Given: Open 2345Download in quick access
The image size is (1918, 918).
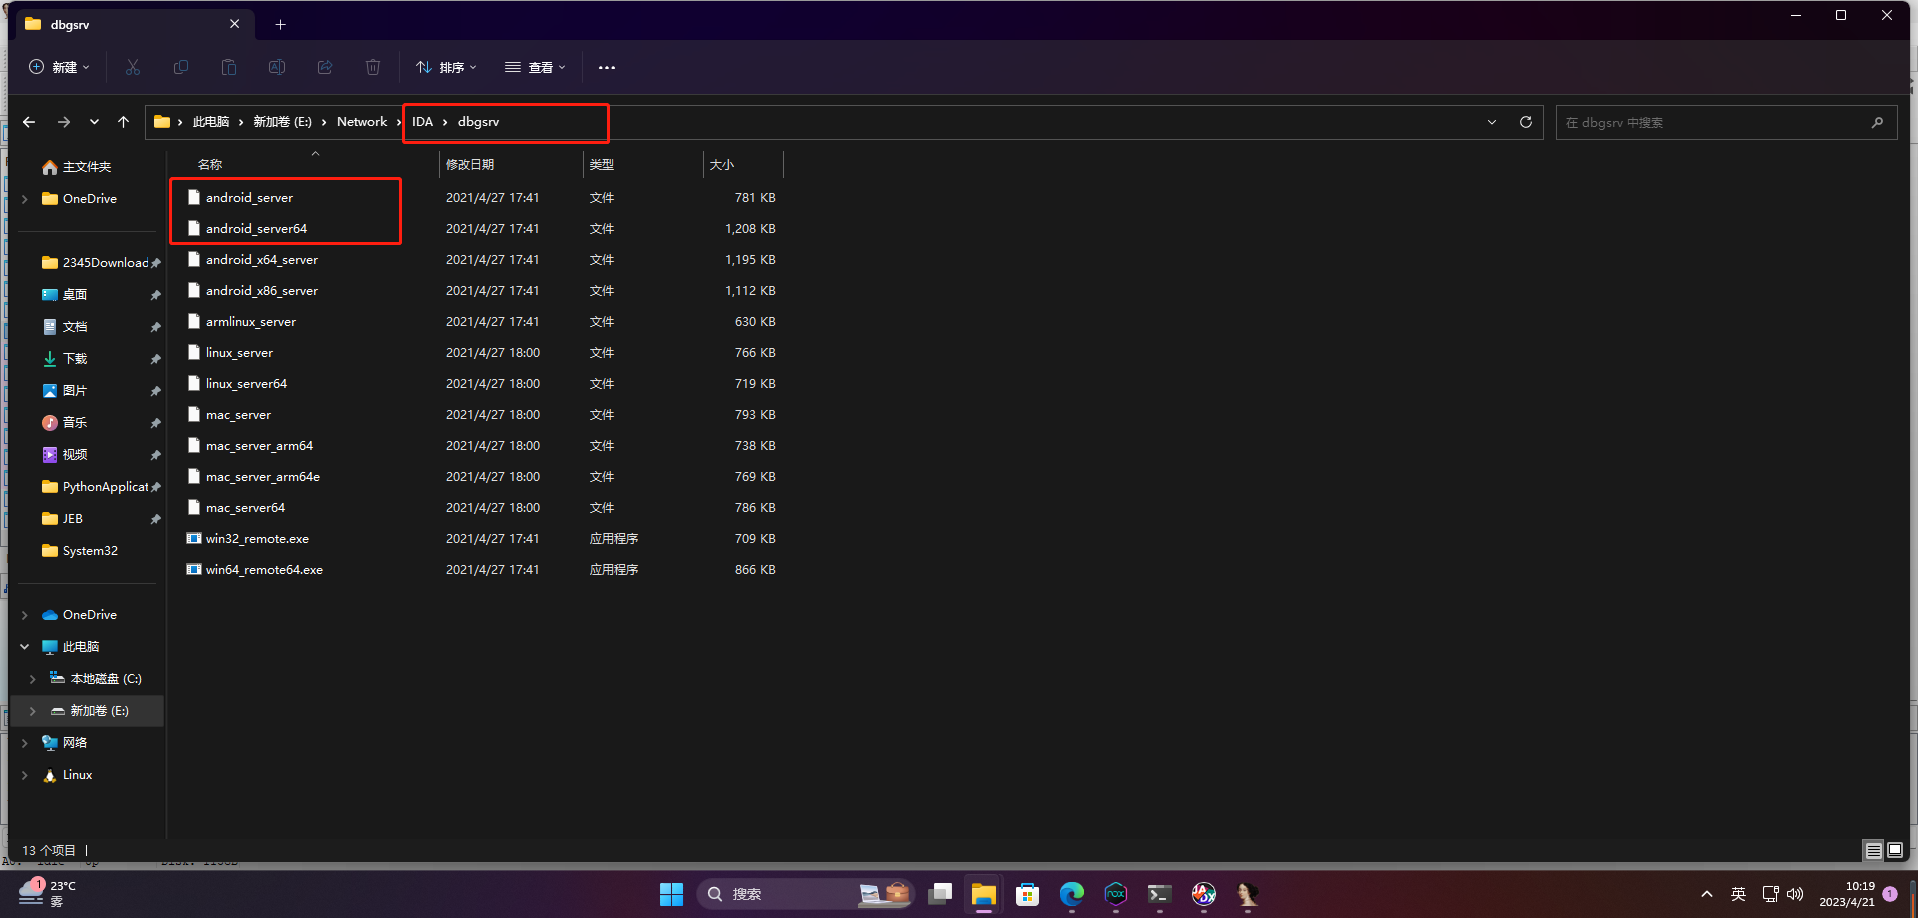Looking at the screenshot, I should (96, 263).
